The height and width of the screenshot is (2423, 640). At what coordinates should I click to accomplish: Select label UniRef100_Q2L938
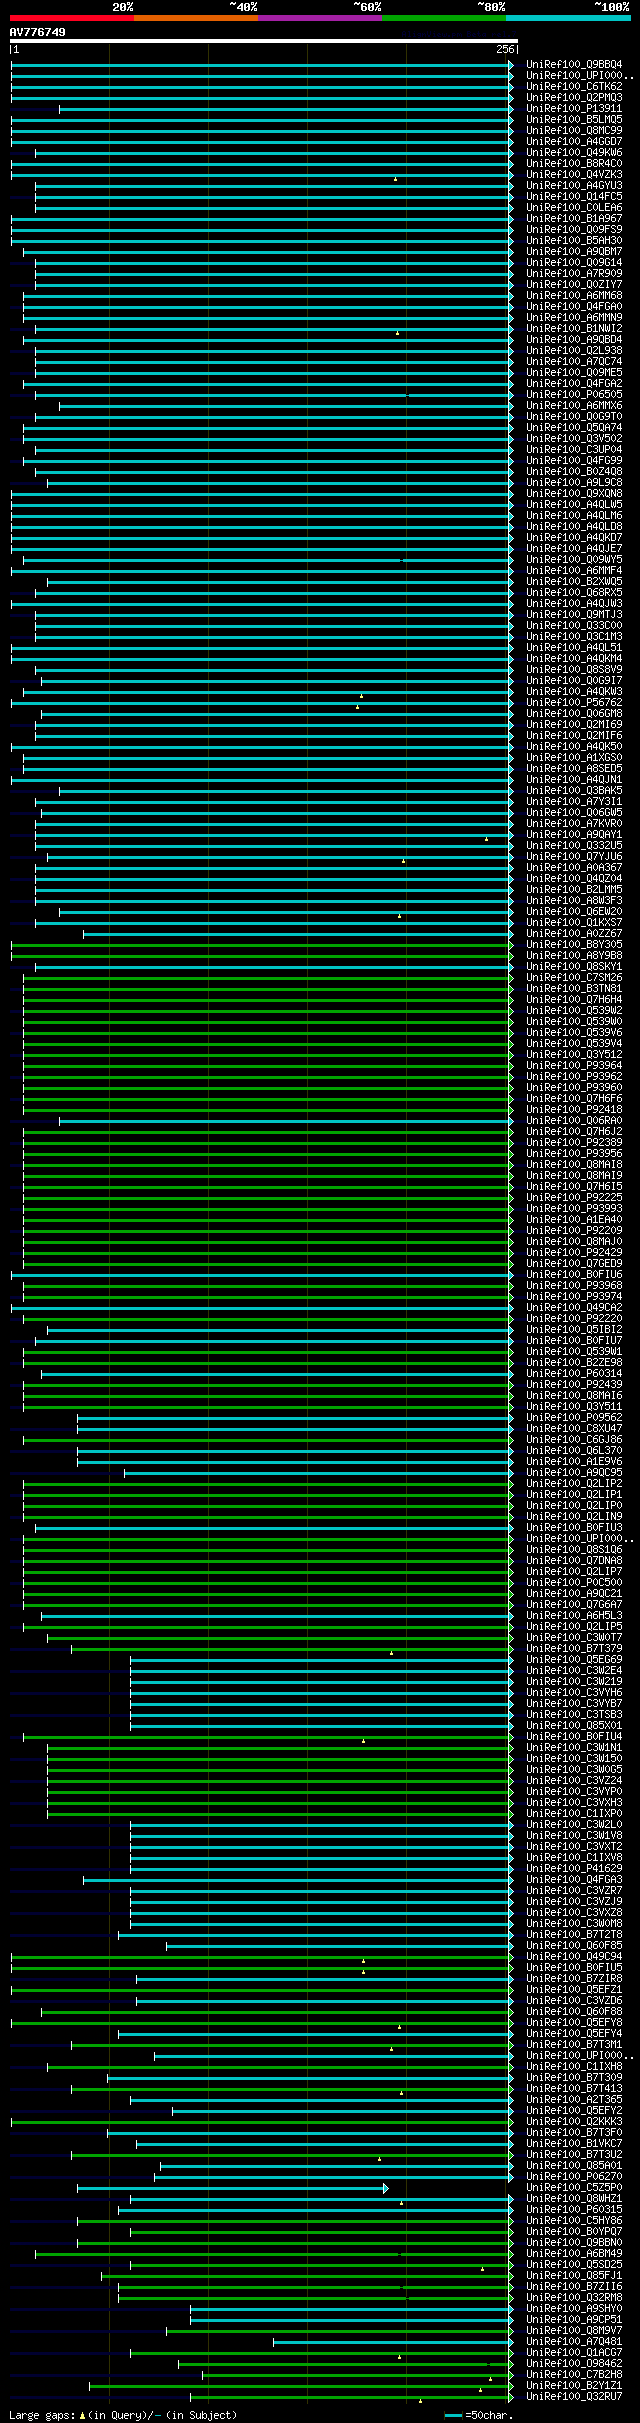click(574, 351)
